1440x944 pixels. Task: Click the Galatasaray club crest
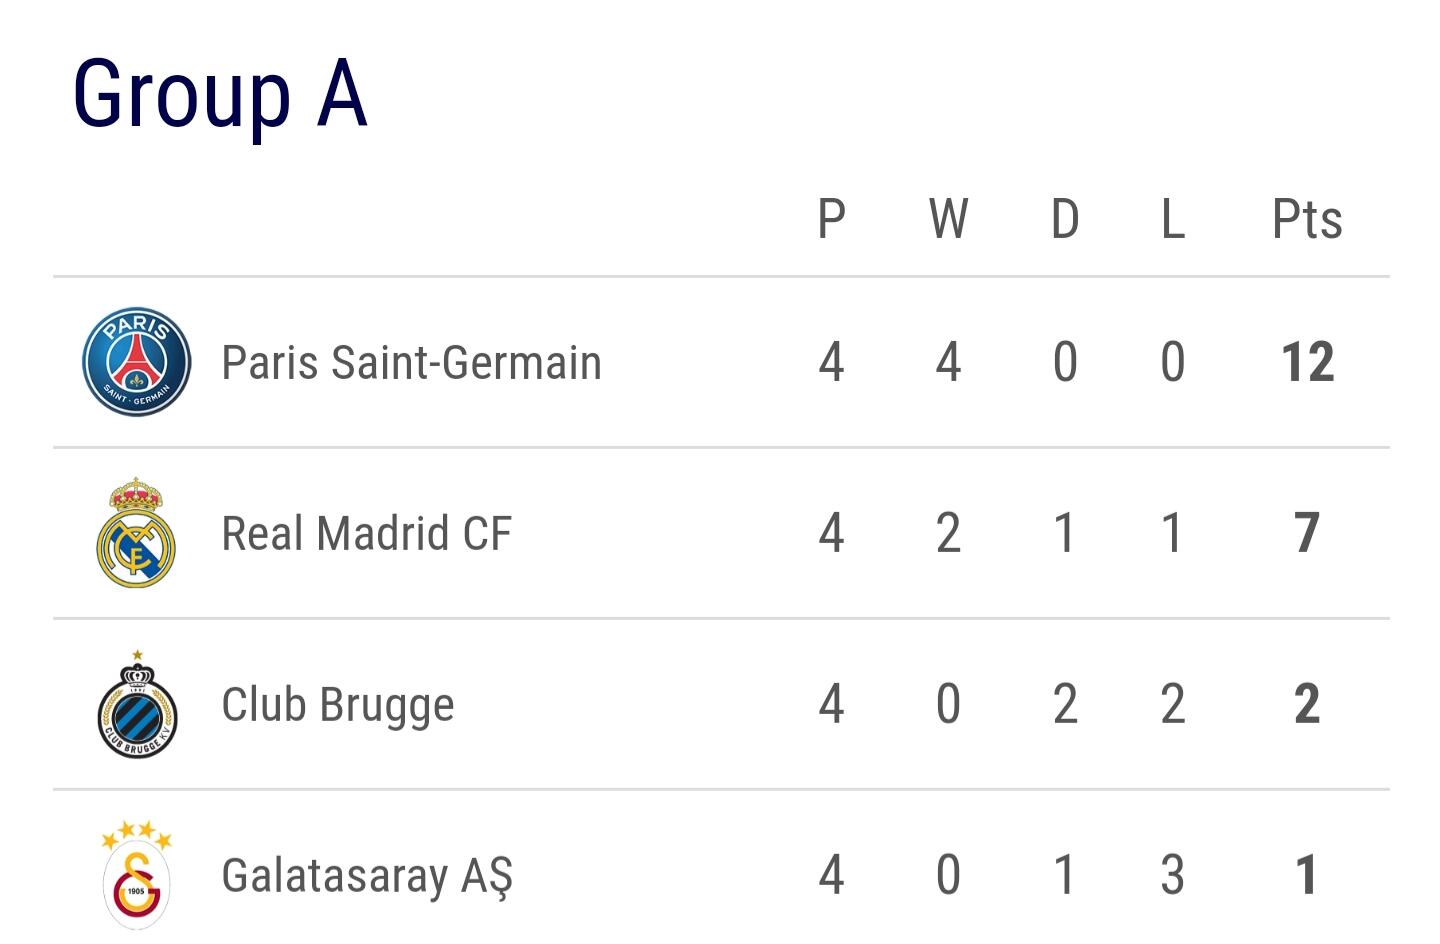click(x=136, y=875)
